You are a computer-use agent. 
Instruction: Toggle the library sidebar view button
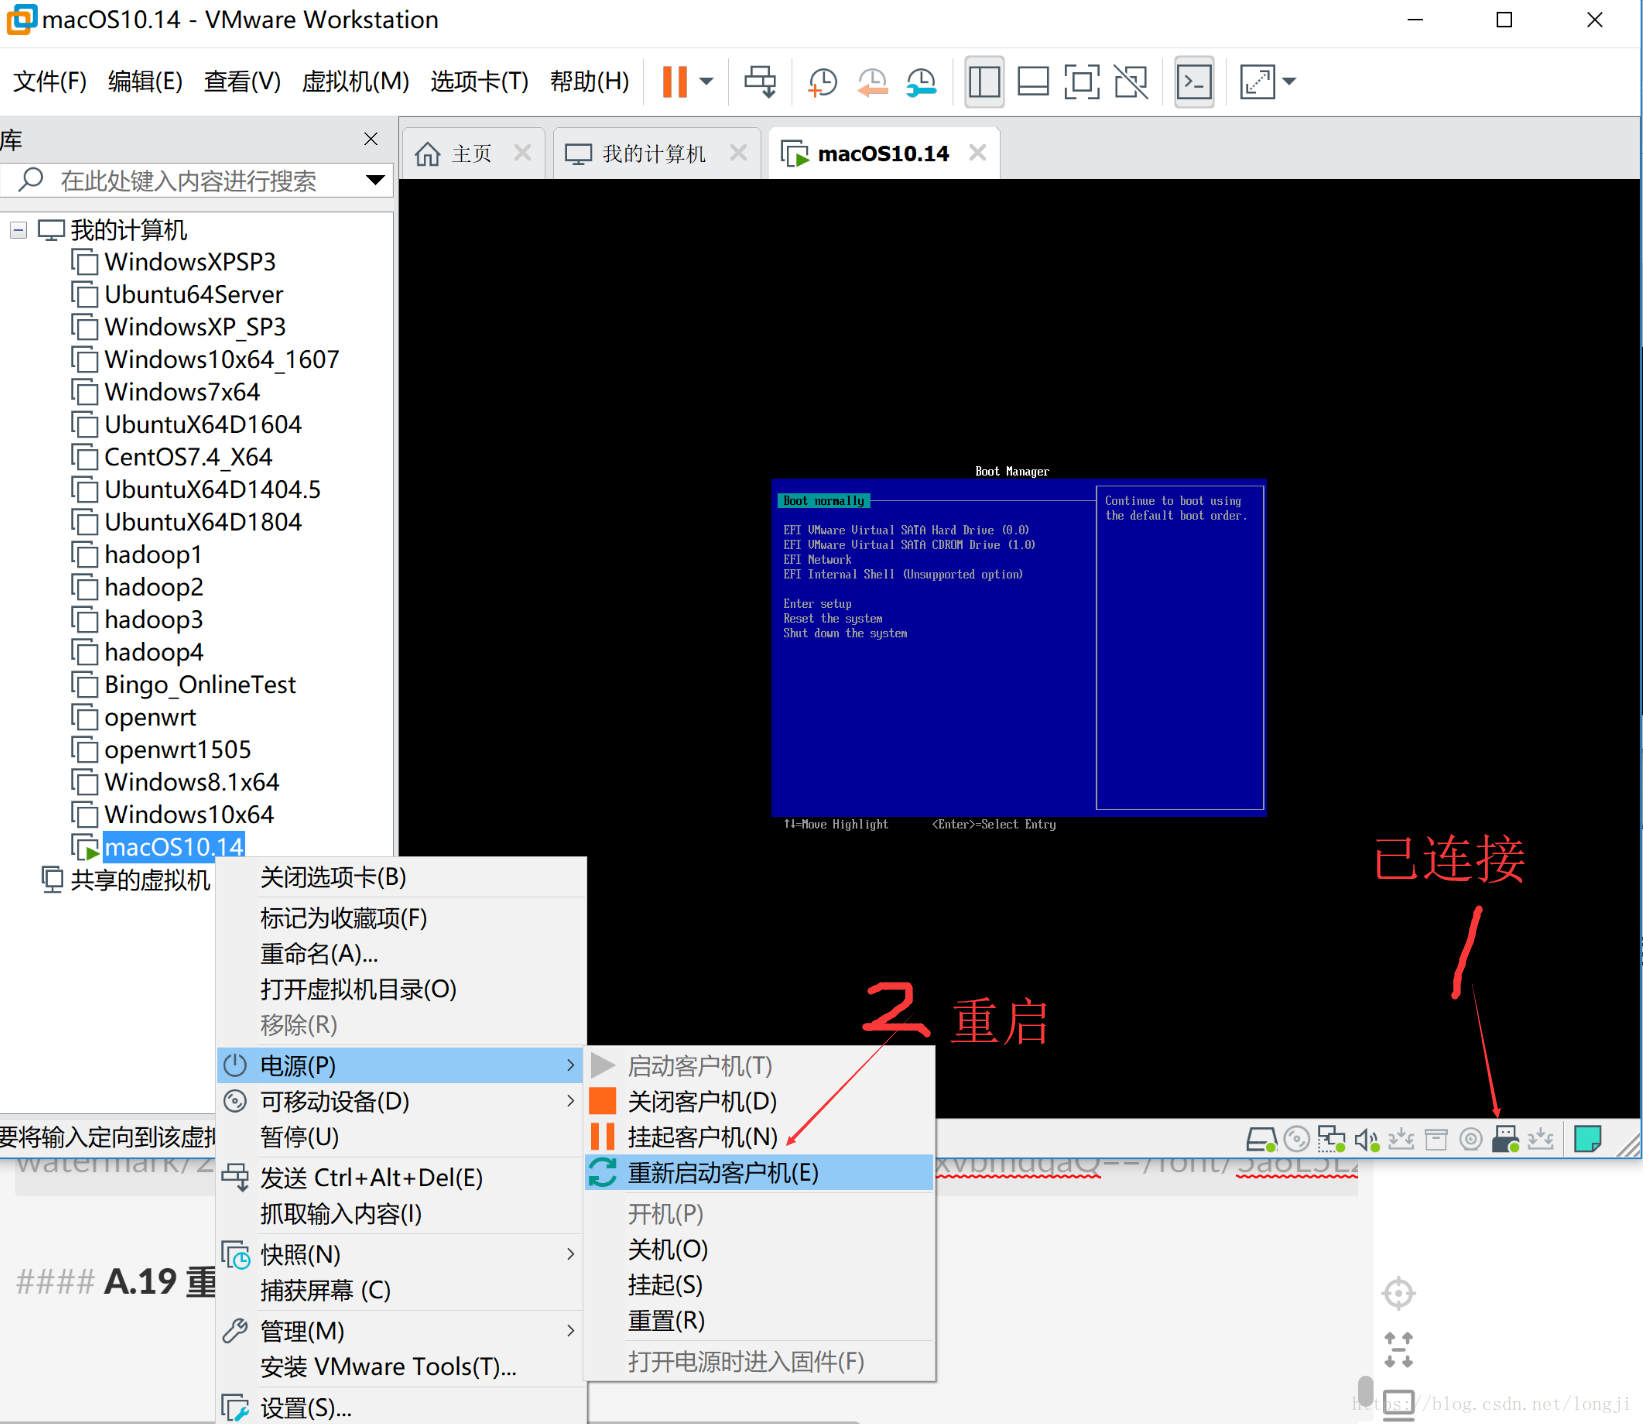[984, 82]
